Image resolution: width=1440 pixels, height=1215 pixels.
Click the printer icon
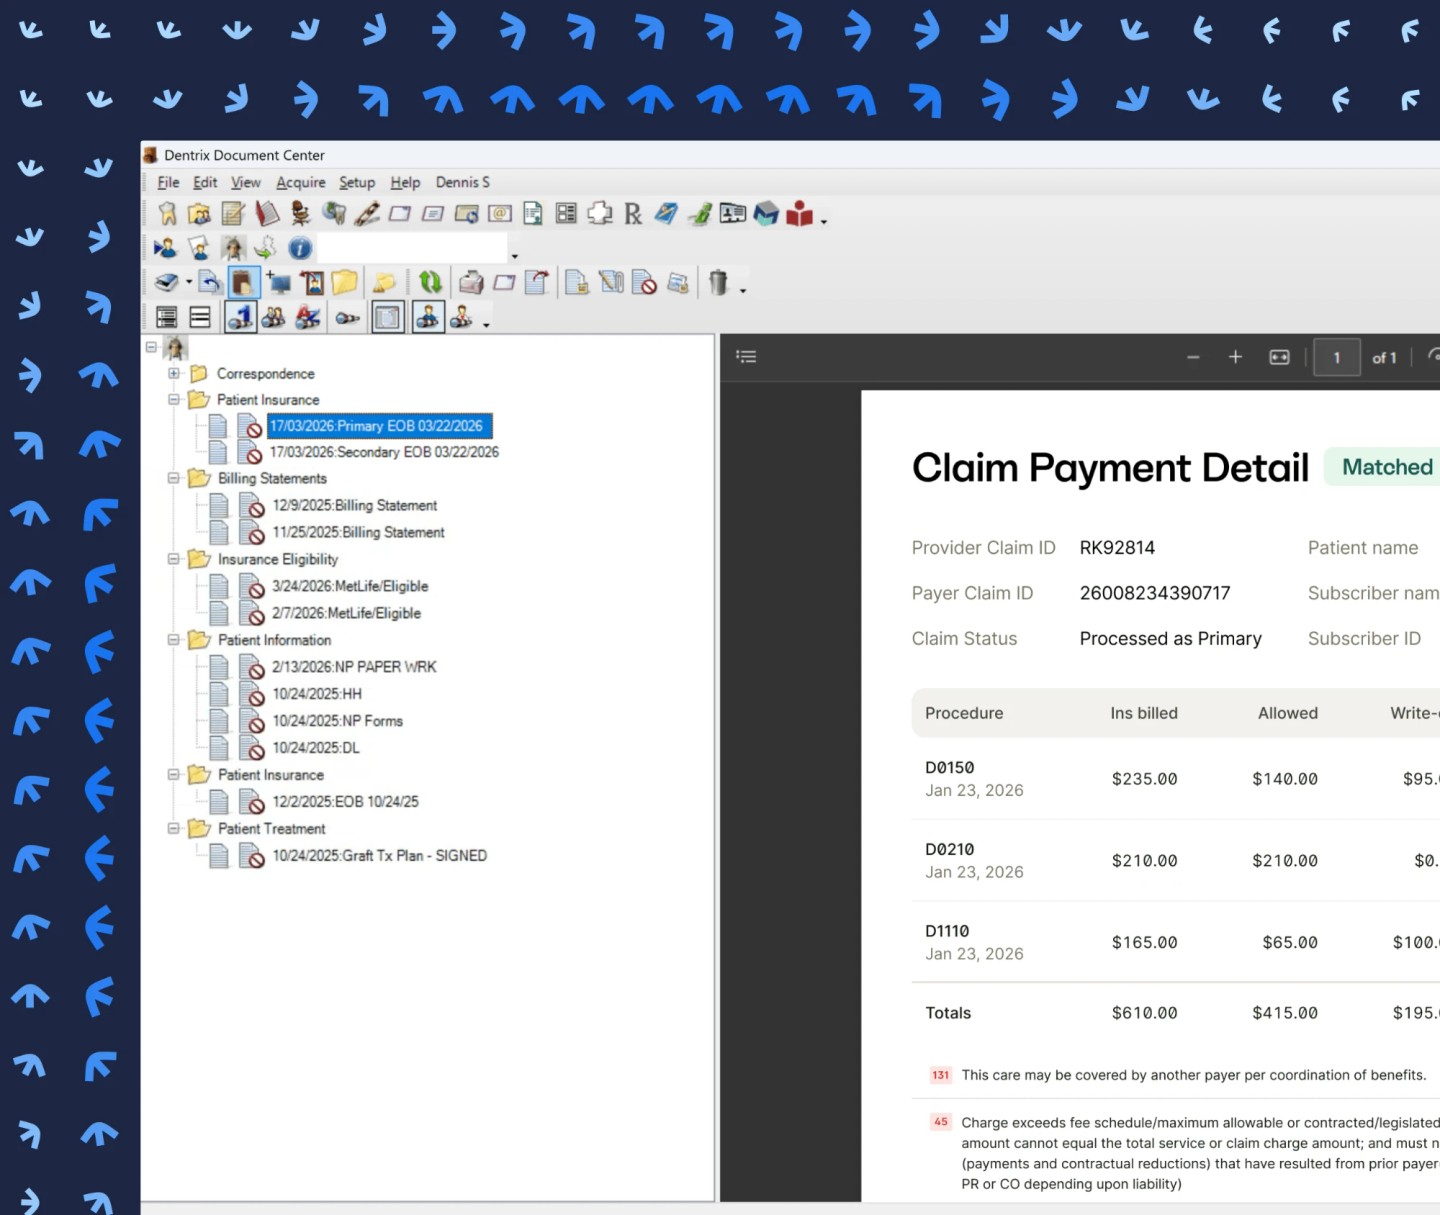pos(471,283)
